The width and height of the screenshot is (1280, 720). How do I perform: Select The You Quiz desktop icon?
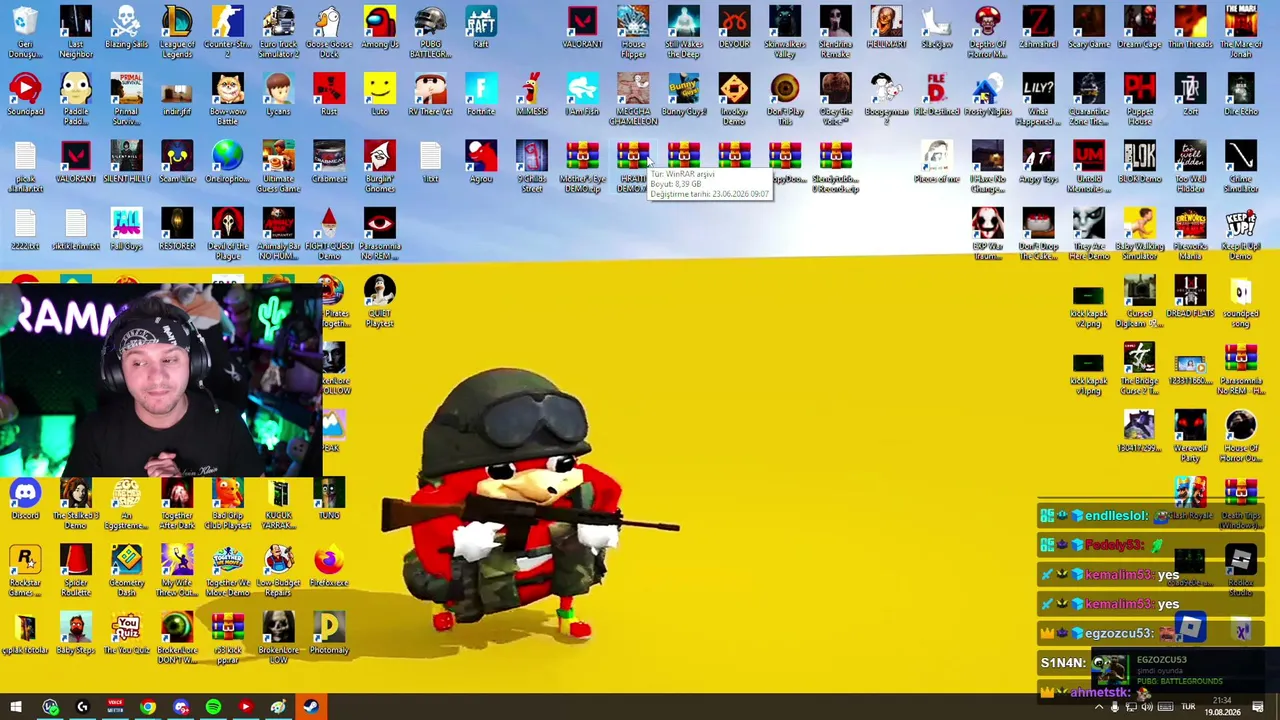coord(126,635)
